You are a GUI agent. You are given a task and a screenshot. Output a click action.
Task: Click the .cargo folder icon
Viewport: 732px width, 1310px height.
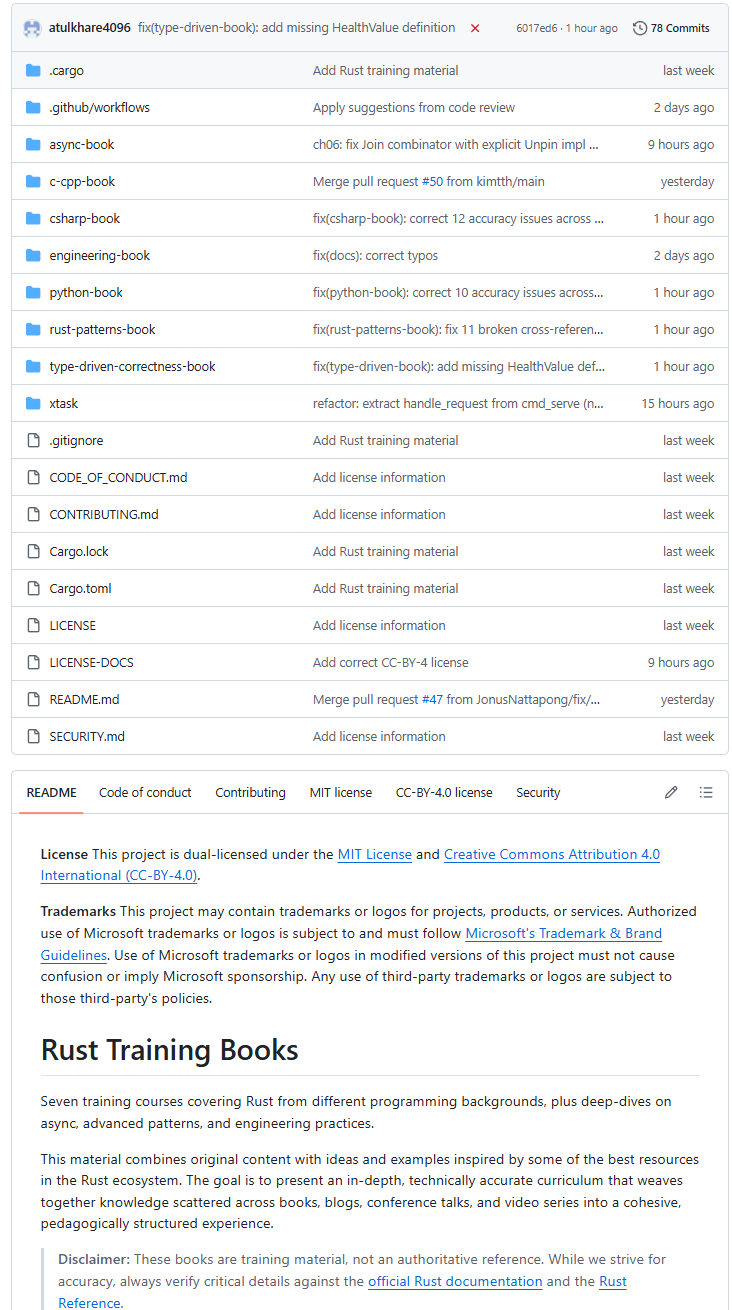33,71
